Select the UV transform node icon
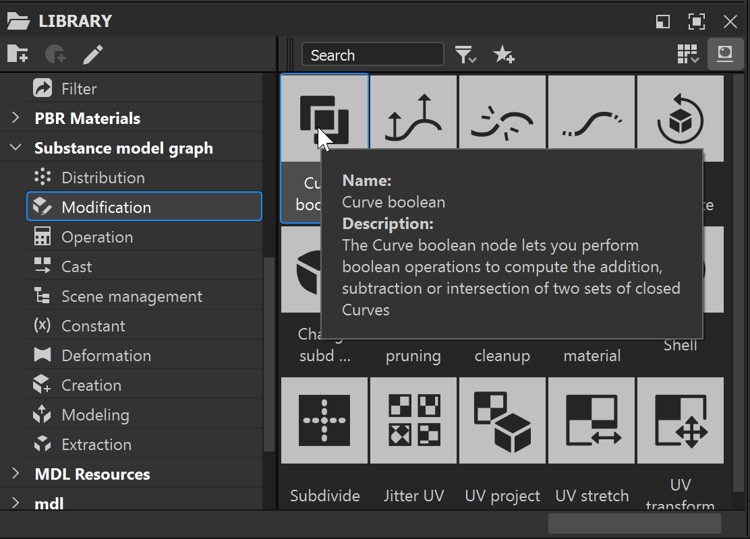750x539 pixels. tap(680, 420)
